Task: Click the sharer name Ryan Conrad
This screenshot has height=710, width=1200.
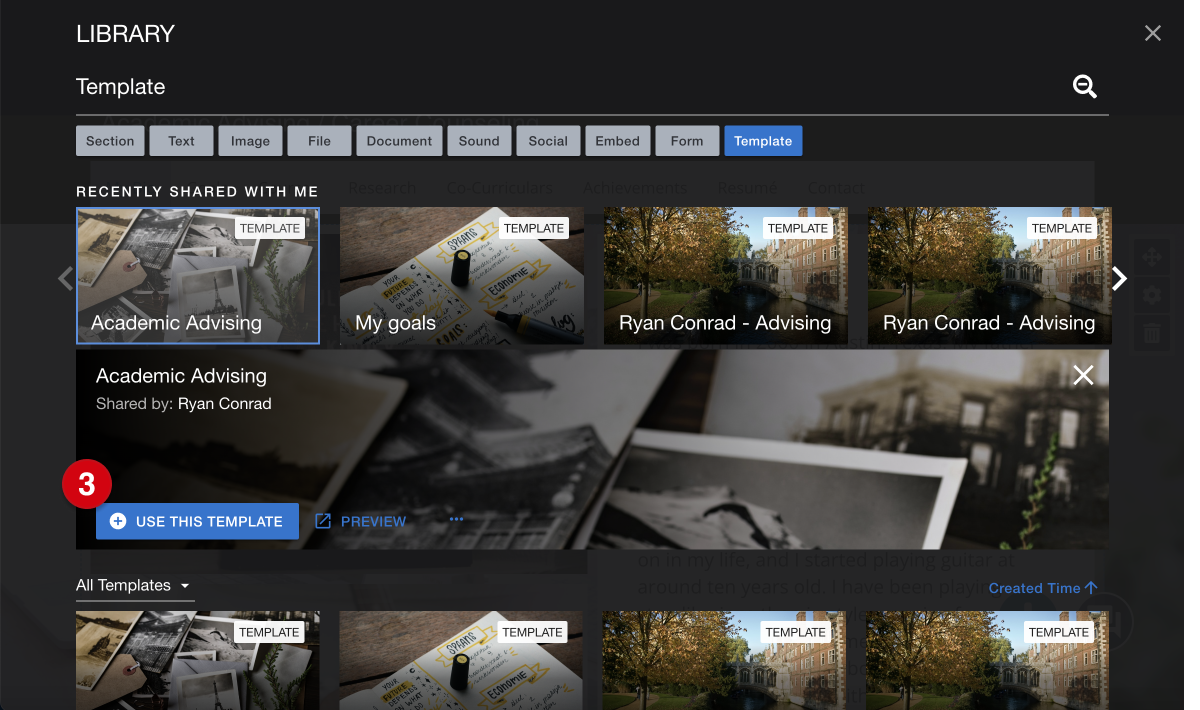Action: tap(225, 404)
